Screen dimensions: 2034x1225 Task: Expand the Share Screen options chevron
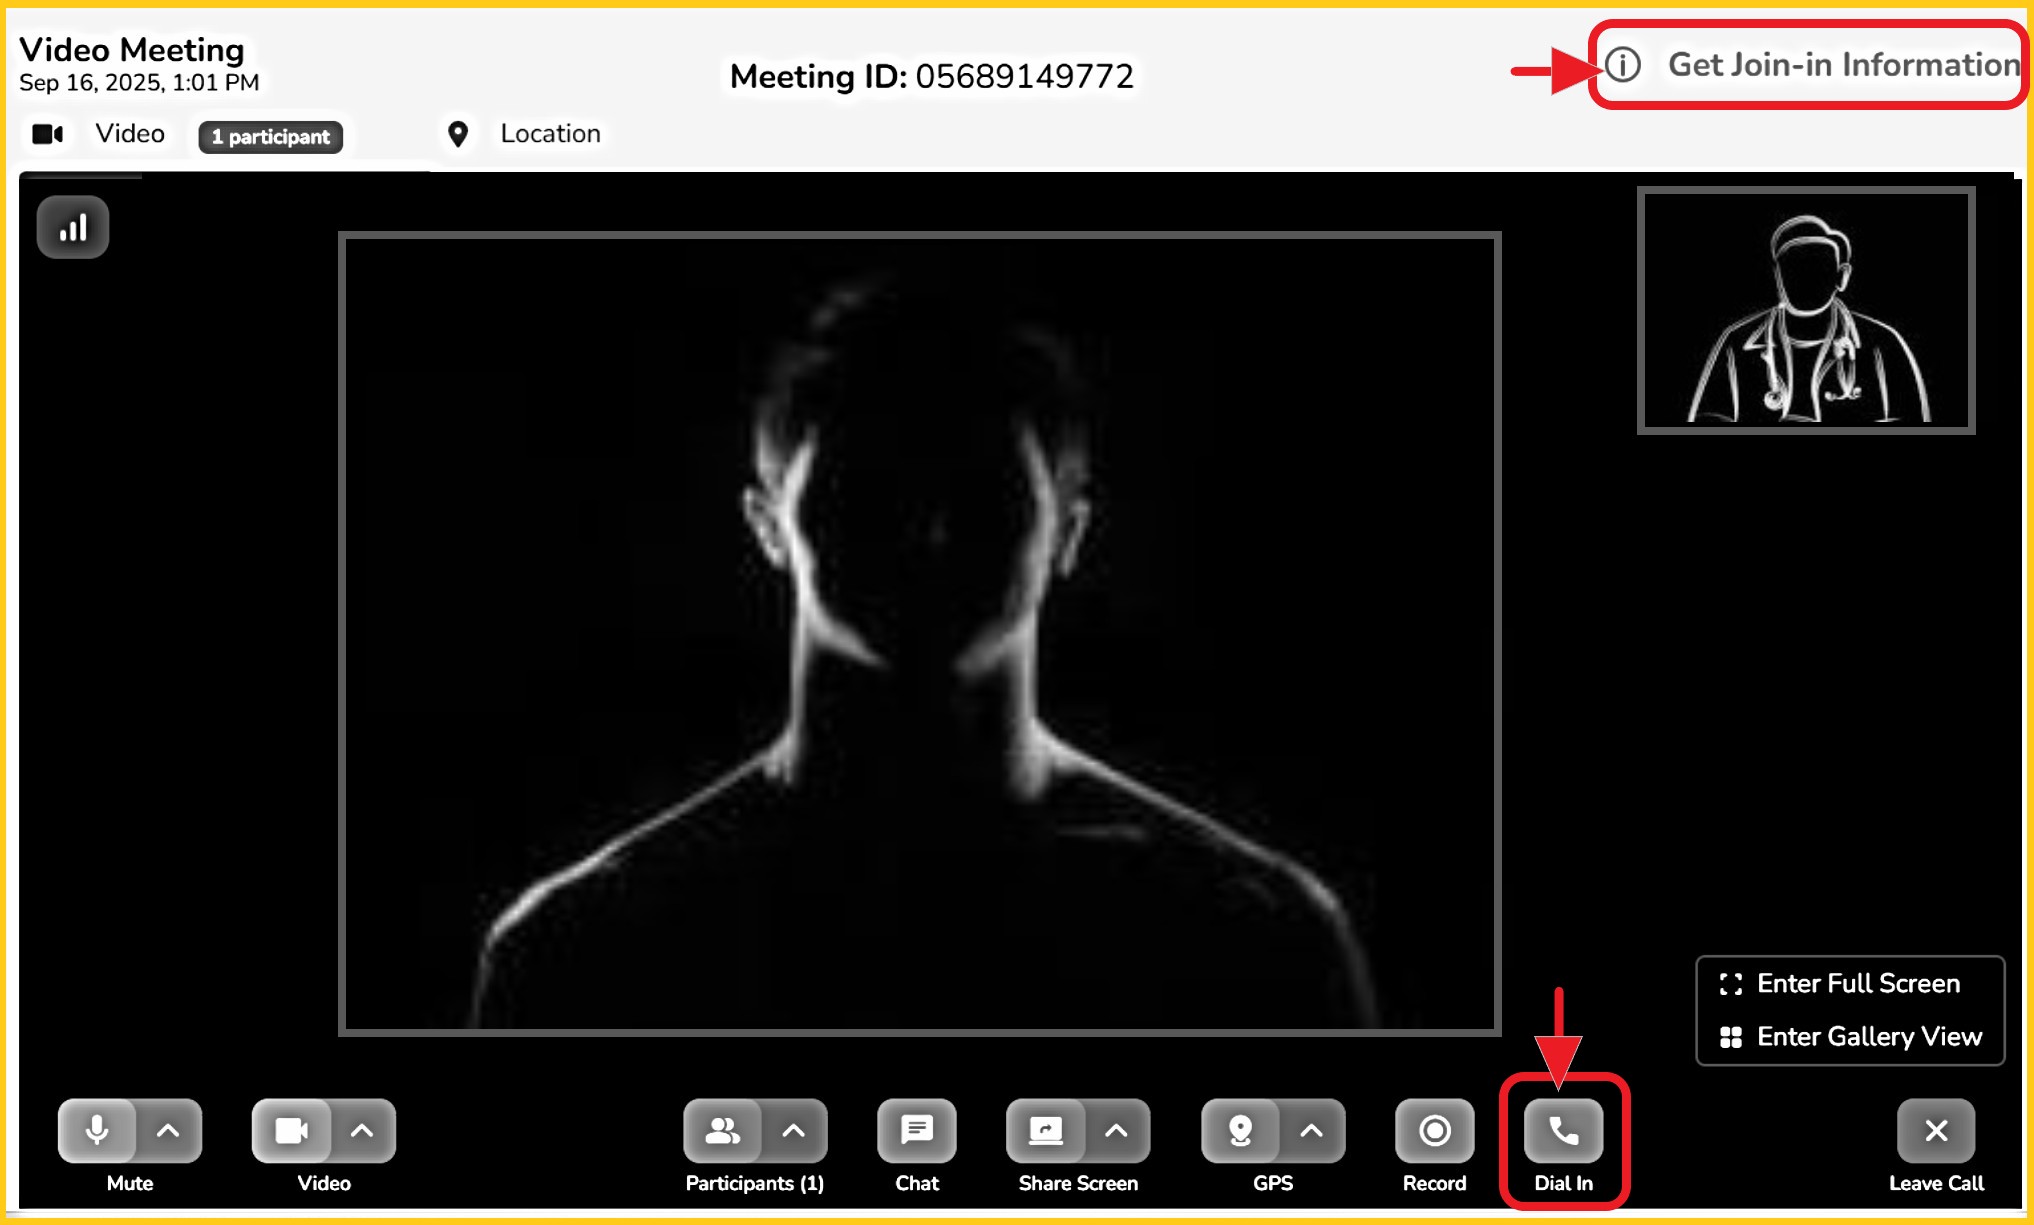[1116, 1131]
